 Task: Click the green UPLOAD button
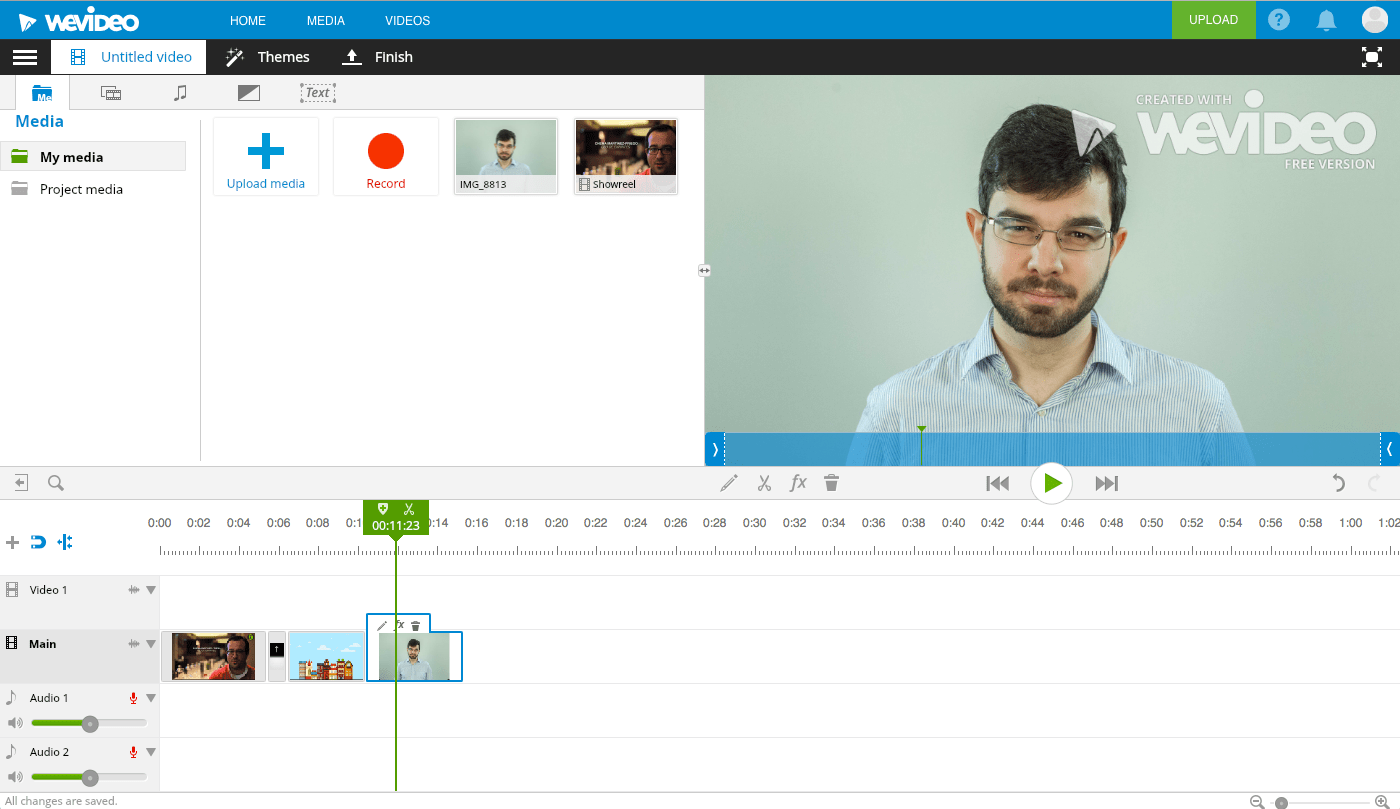[1213, 20]
